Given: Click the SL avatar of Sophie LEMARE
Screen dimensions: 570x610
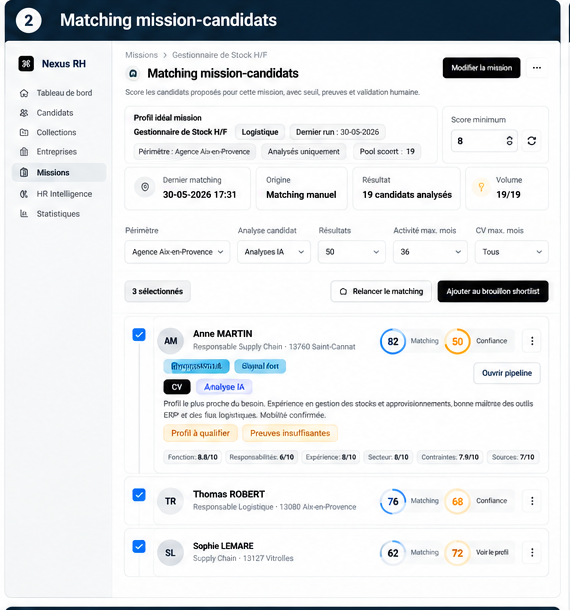Looking at the screenshot, I should click(x=170, y=553).
